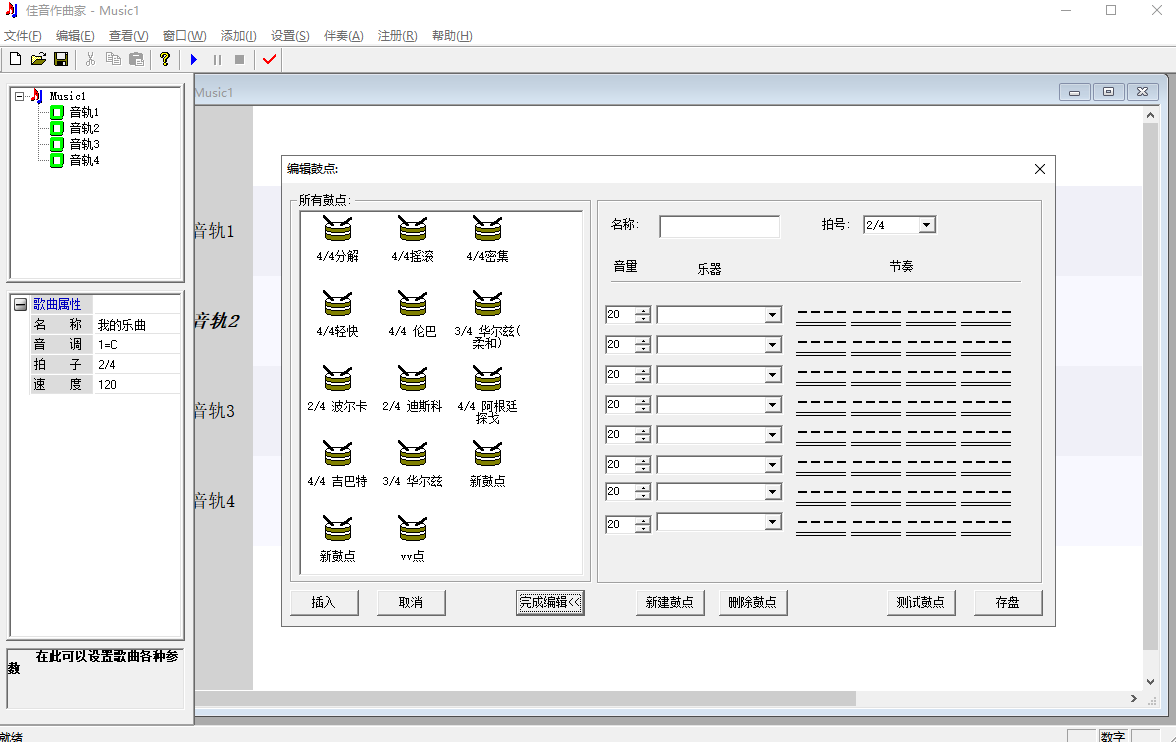This screenshot has width=1176, height=742.
Task: Click the 新建鼓点 button
Action: tap(670, 603)
